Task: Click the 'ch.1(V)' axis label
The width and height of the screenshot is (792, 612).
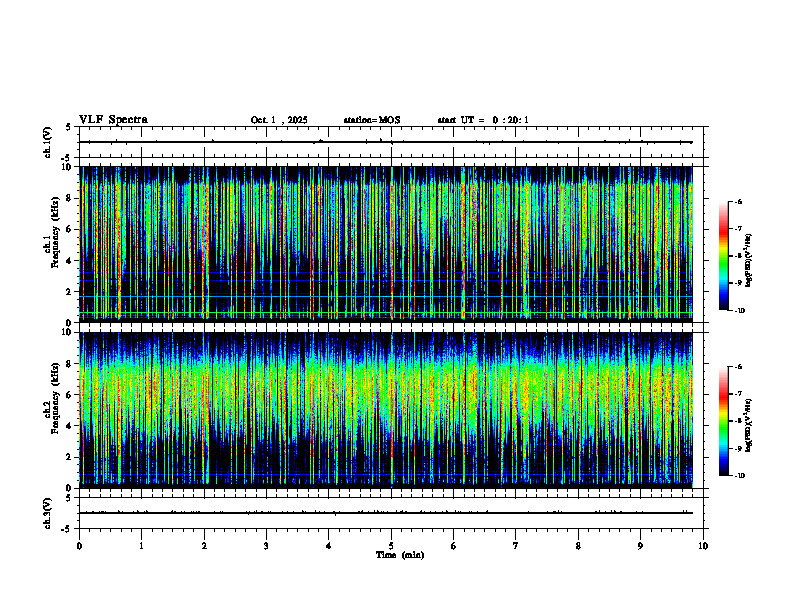Action: 47,142
